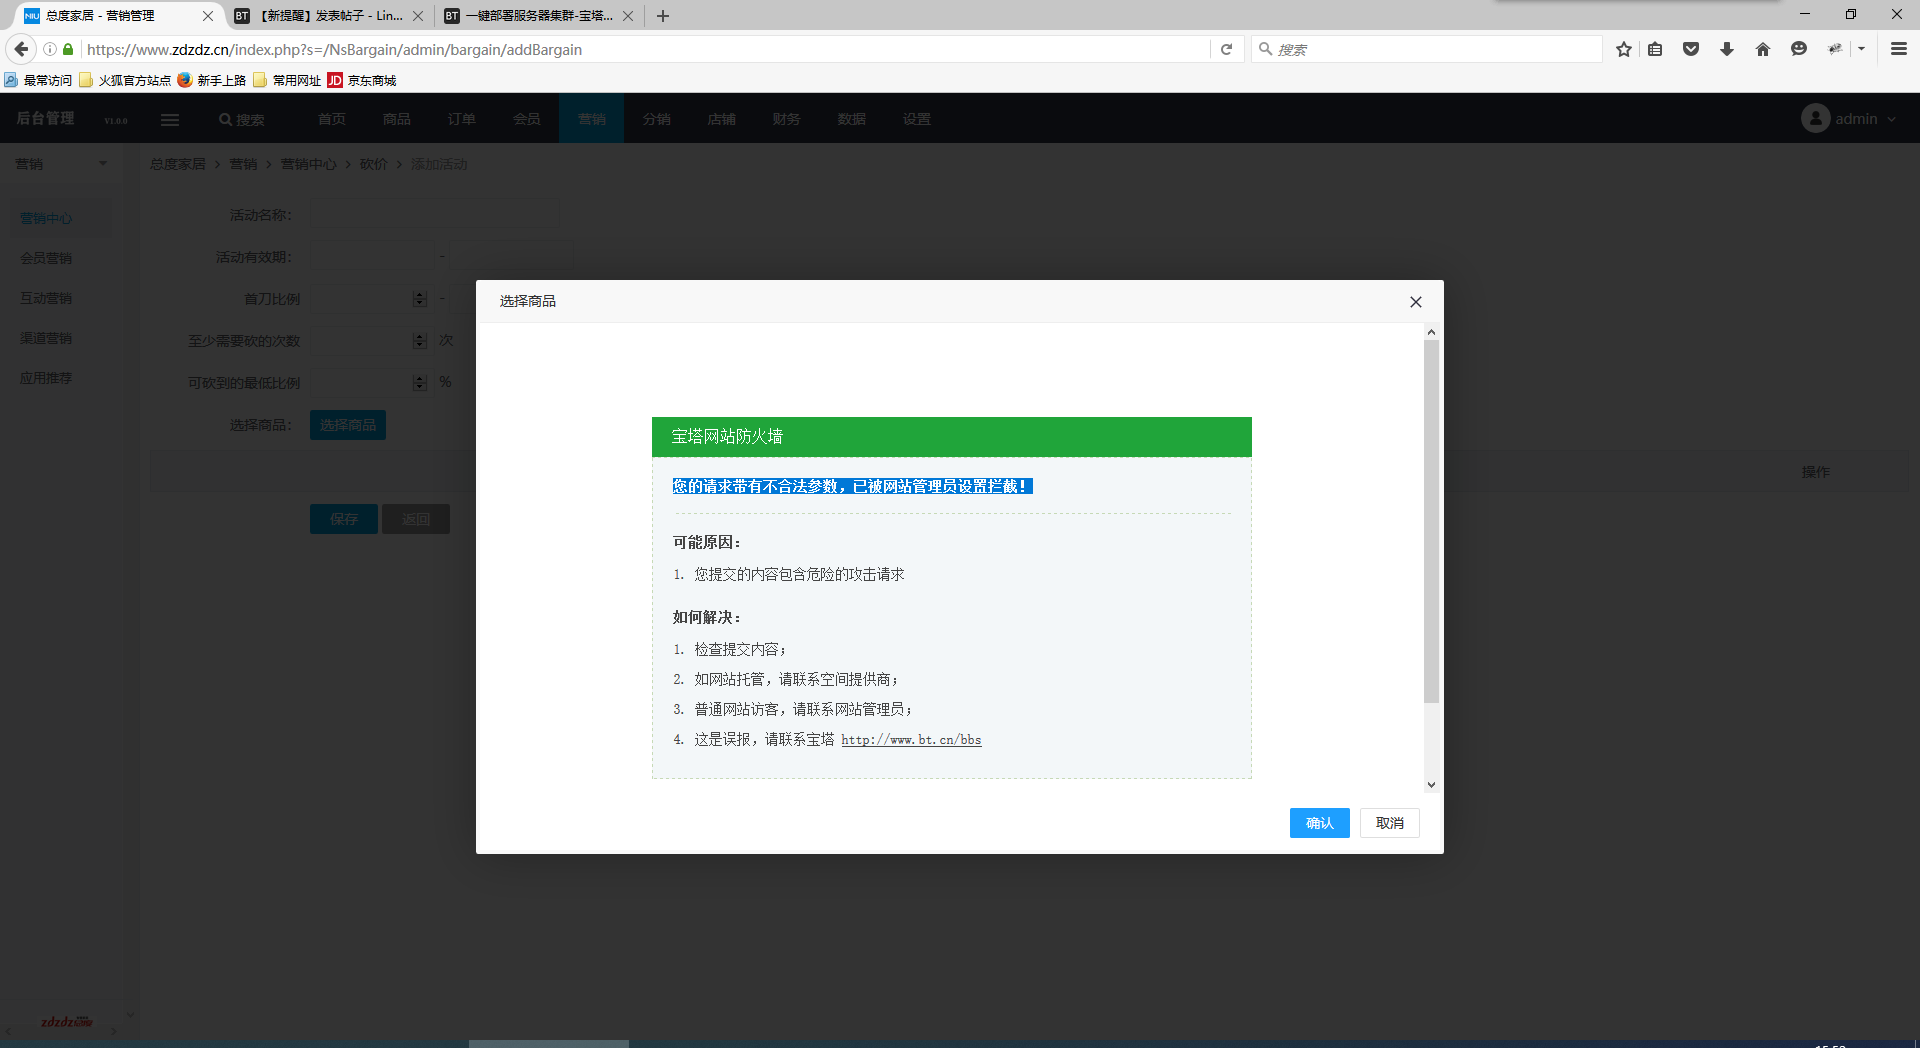Viewport: 1920px width, 1048px height.
Task: Switch to the 一键部署服务器集群 tab
Action: 538,16
